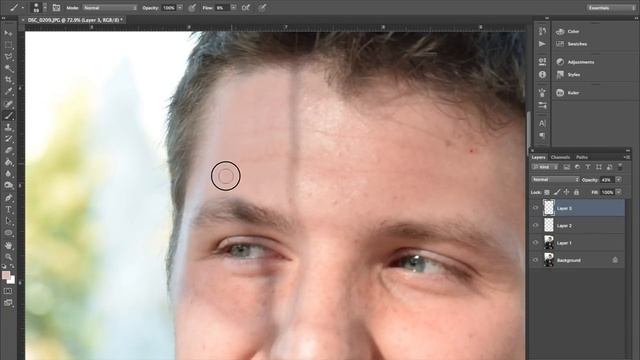Hide the Background layer
The height and width of the screenshot is (360, 640).
click(x=536, y=260)
